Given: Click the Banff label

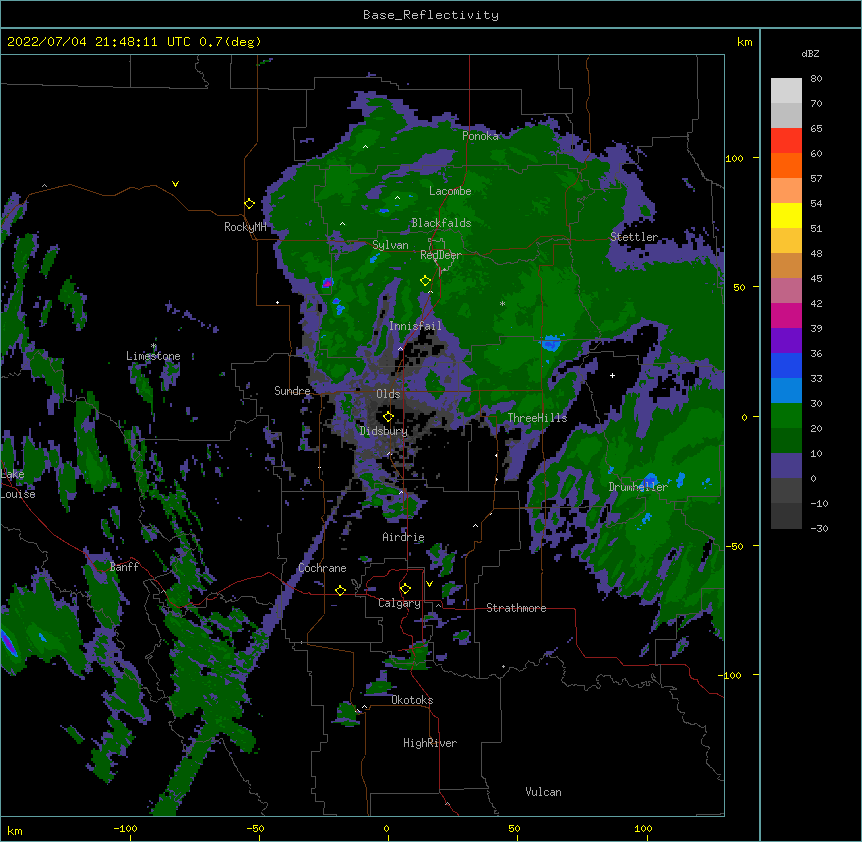Looking at the screenshot, I should click(x=124, y=567).
